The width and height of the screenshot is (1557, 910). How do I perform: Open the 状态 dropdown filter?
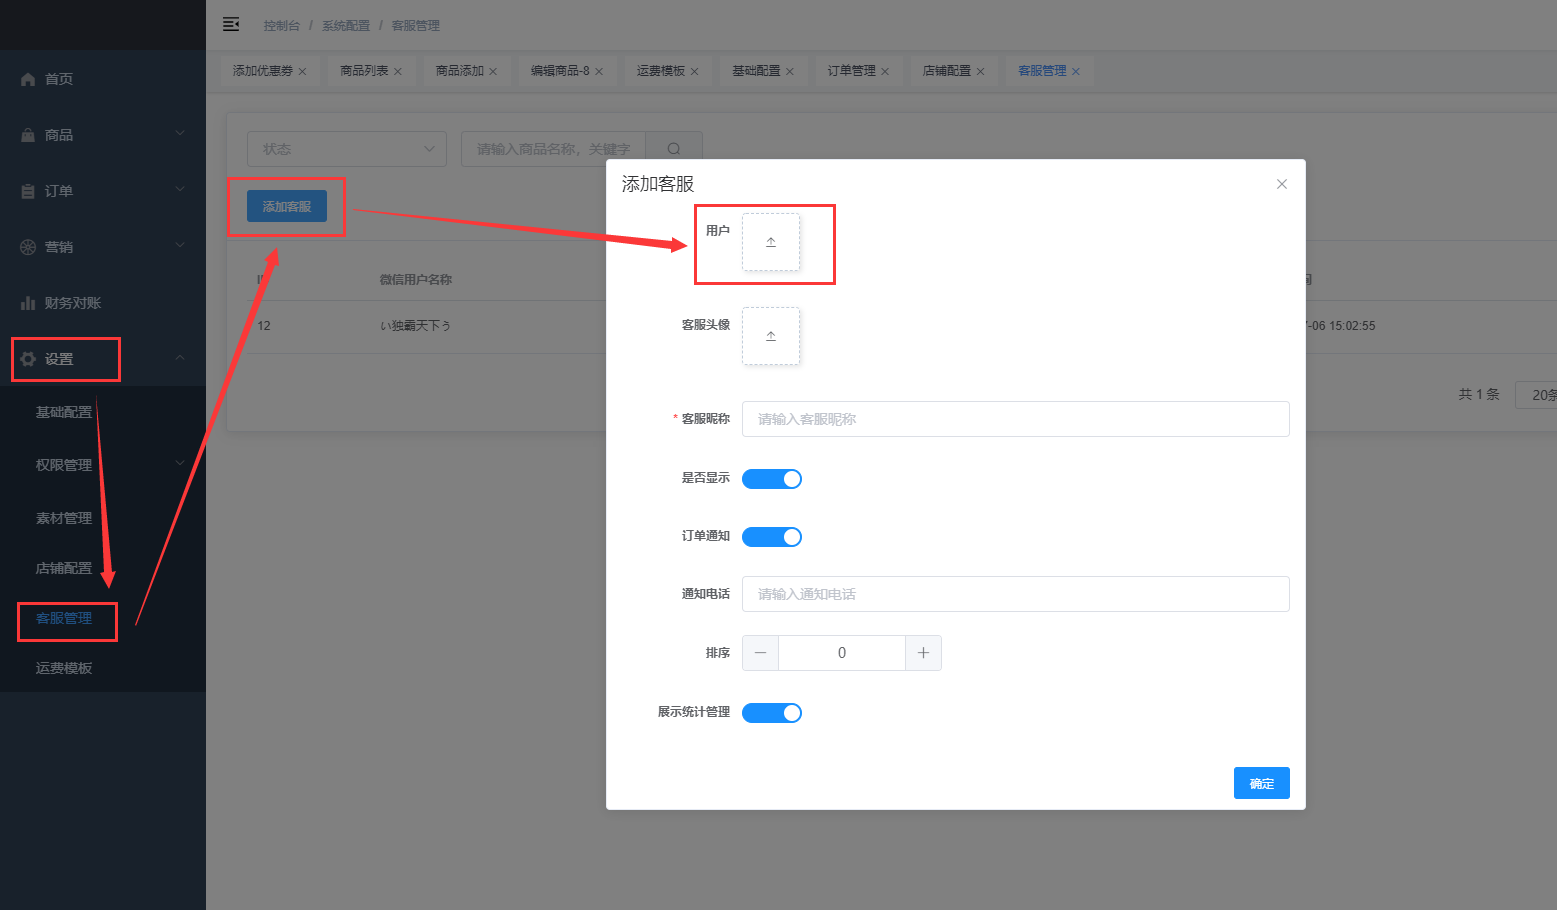coord(347,149)
